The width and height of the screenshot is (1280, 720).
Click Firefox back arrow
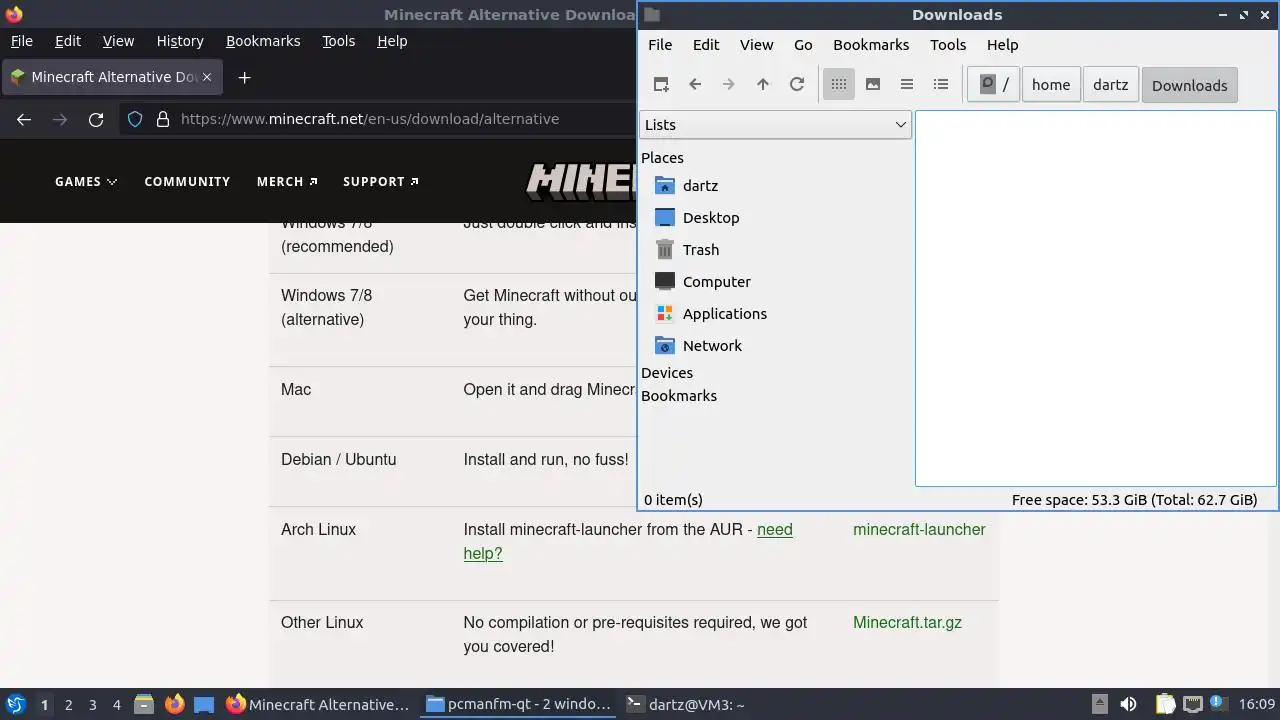(x=24, y=119)
